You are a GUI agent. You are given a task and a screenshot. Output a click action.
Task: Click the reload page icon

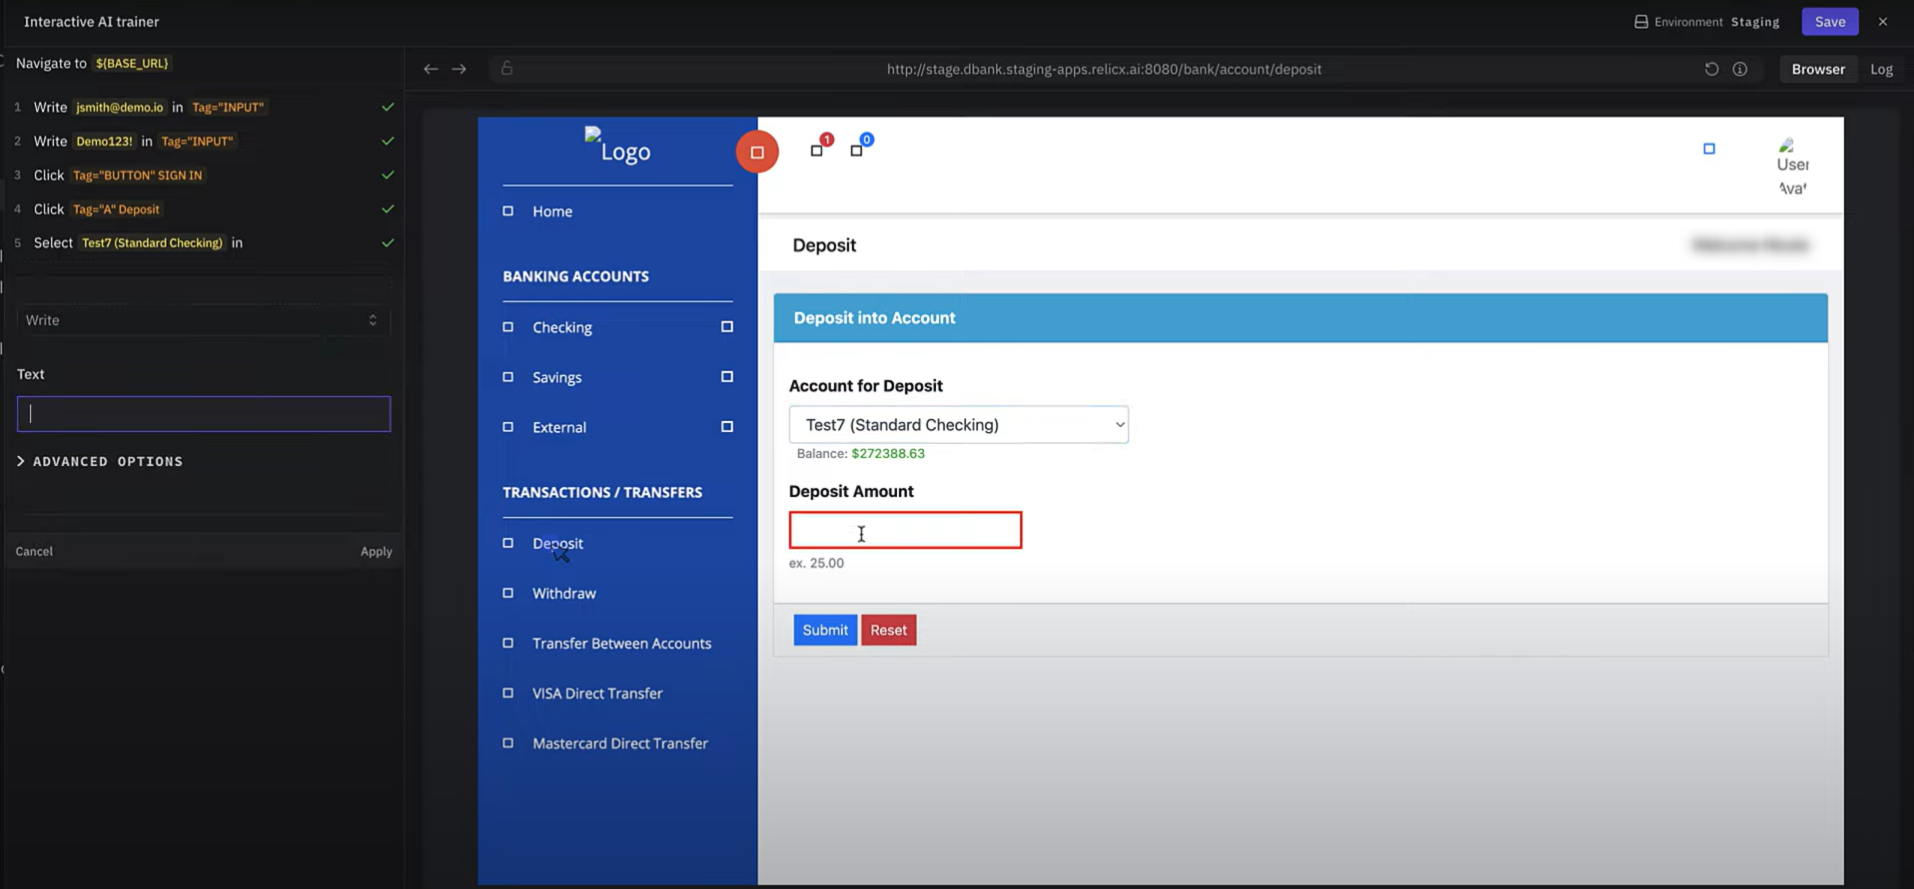coord(1711,69)
